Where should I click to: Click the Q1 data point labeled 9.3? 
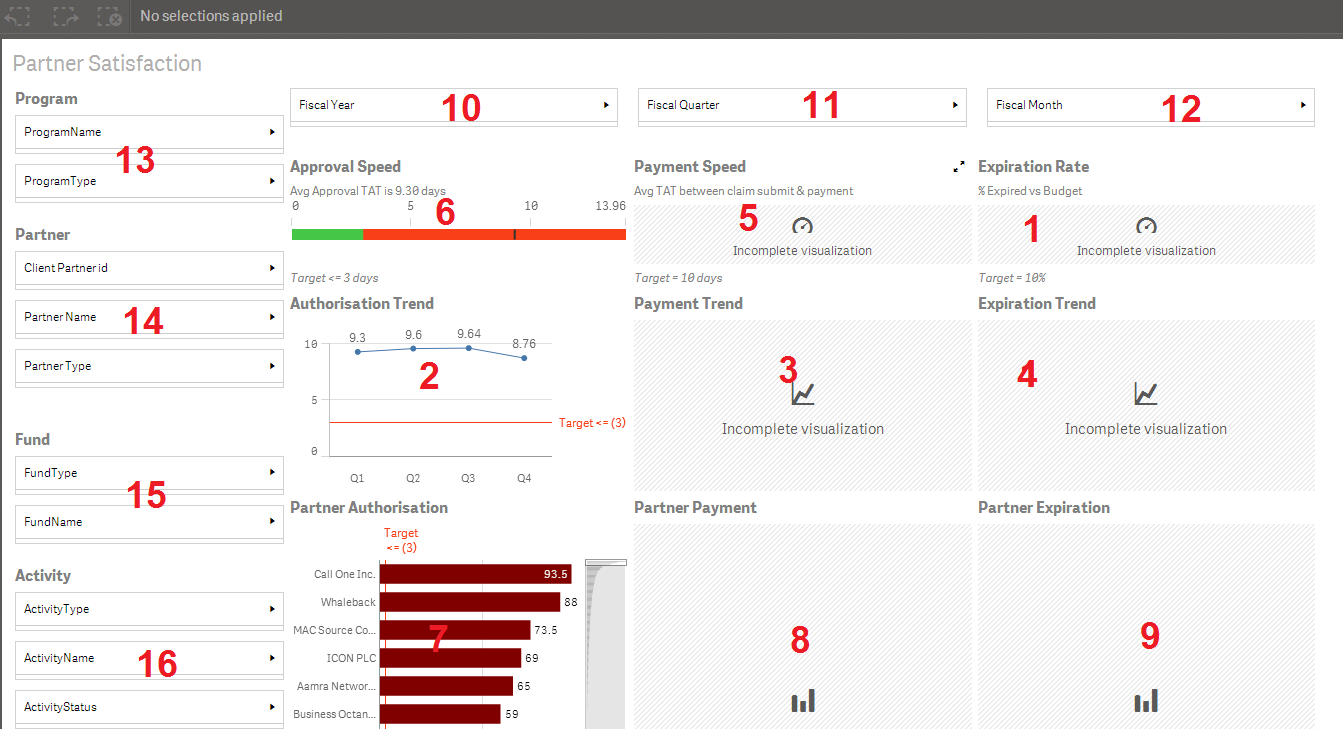(357, 352)
